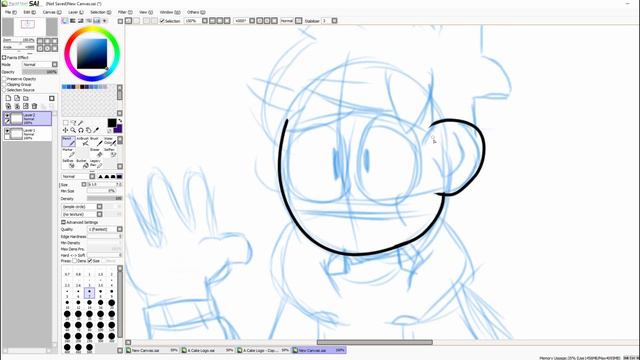
Task: Select the move layer tool
Action: tap(65, 130)
